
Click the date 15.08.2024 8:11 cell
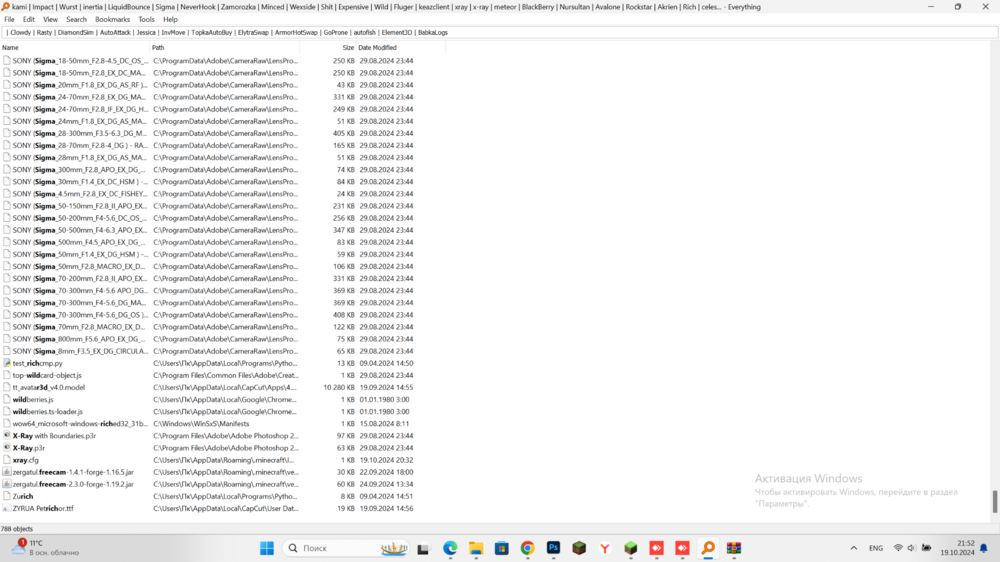(384, 424)
